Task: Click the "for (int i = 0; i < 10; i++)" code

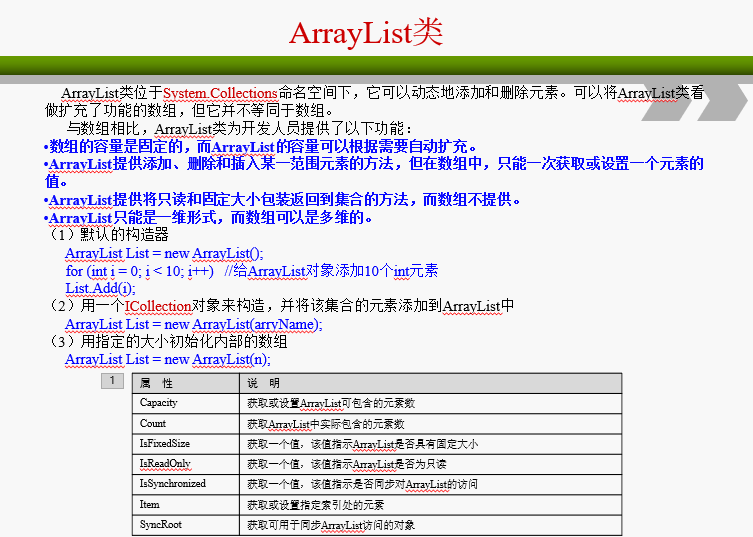Action: click(x=140, y=271)
